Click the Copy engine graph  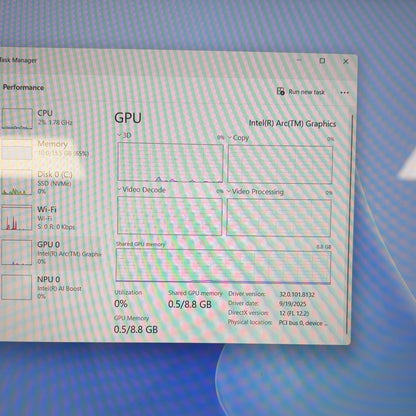point(280,164)
